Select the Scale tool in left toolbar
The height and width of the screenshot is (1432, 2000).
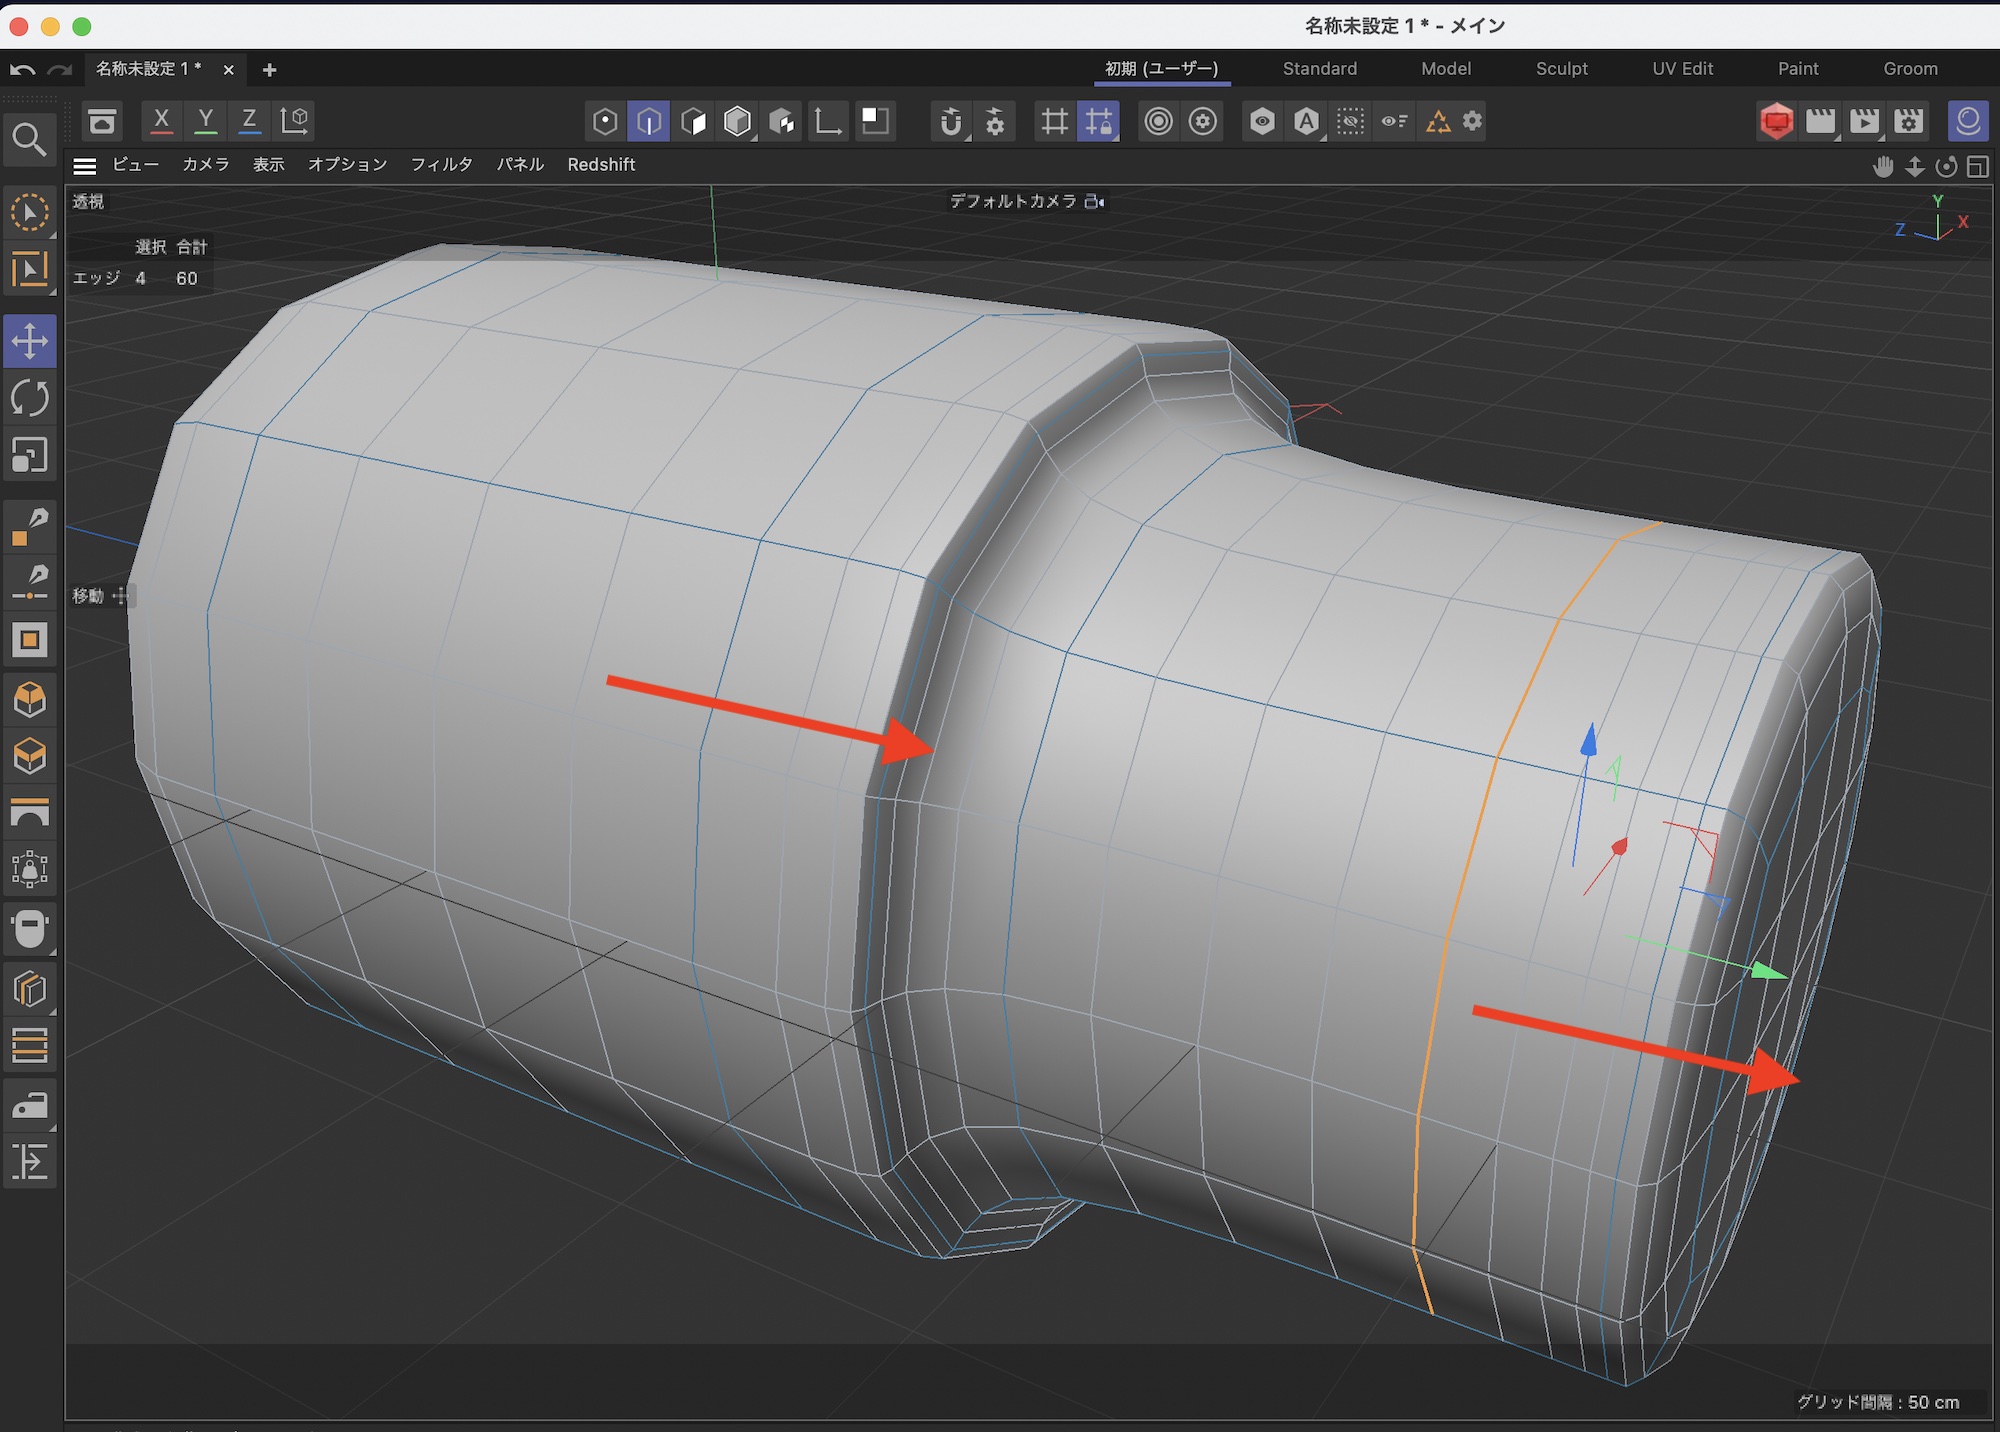point(29,455)
